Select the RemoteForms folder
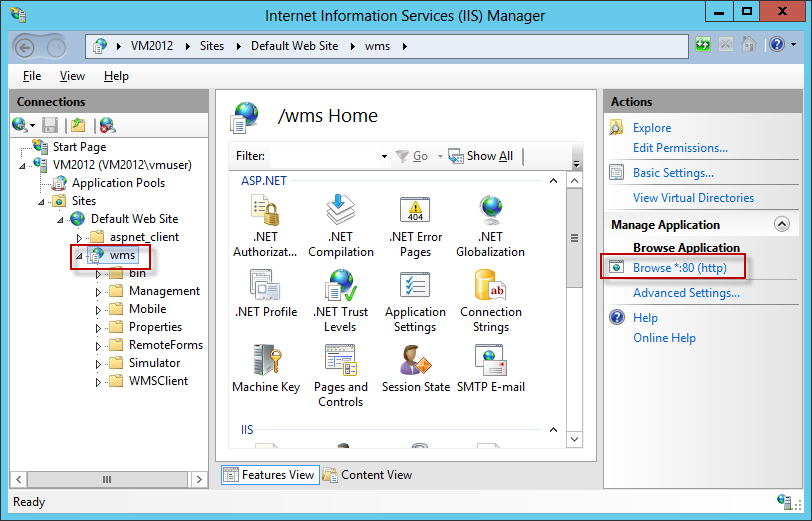The width and height of the screenshot is (812, 521). pyautogui.click(x=166, y=345)
